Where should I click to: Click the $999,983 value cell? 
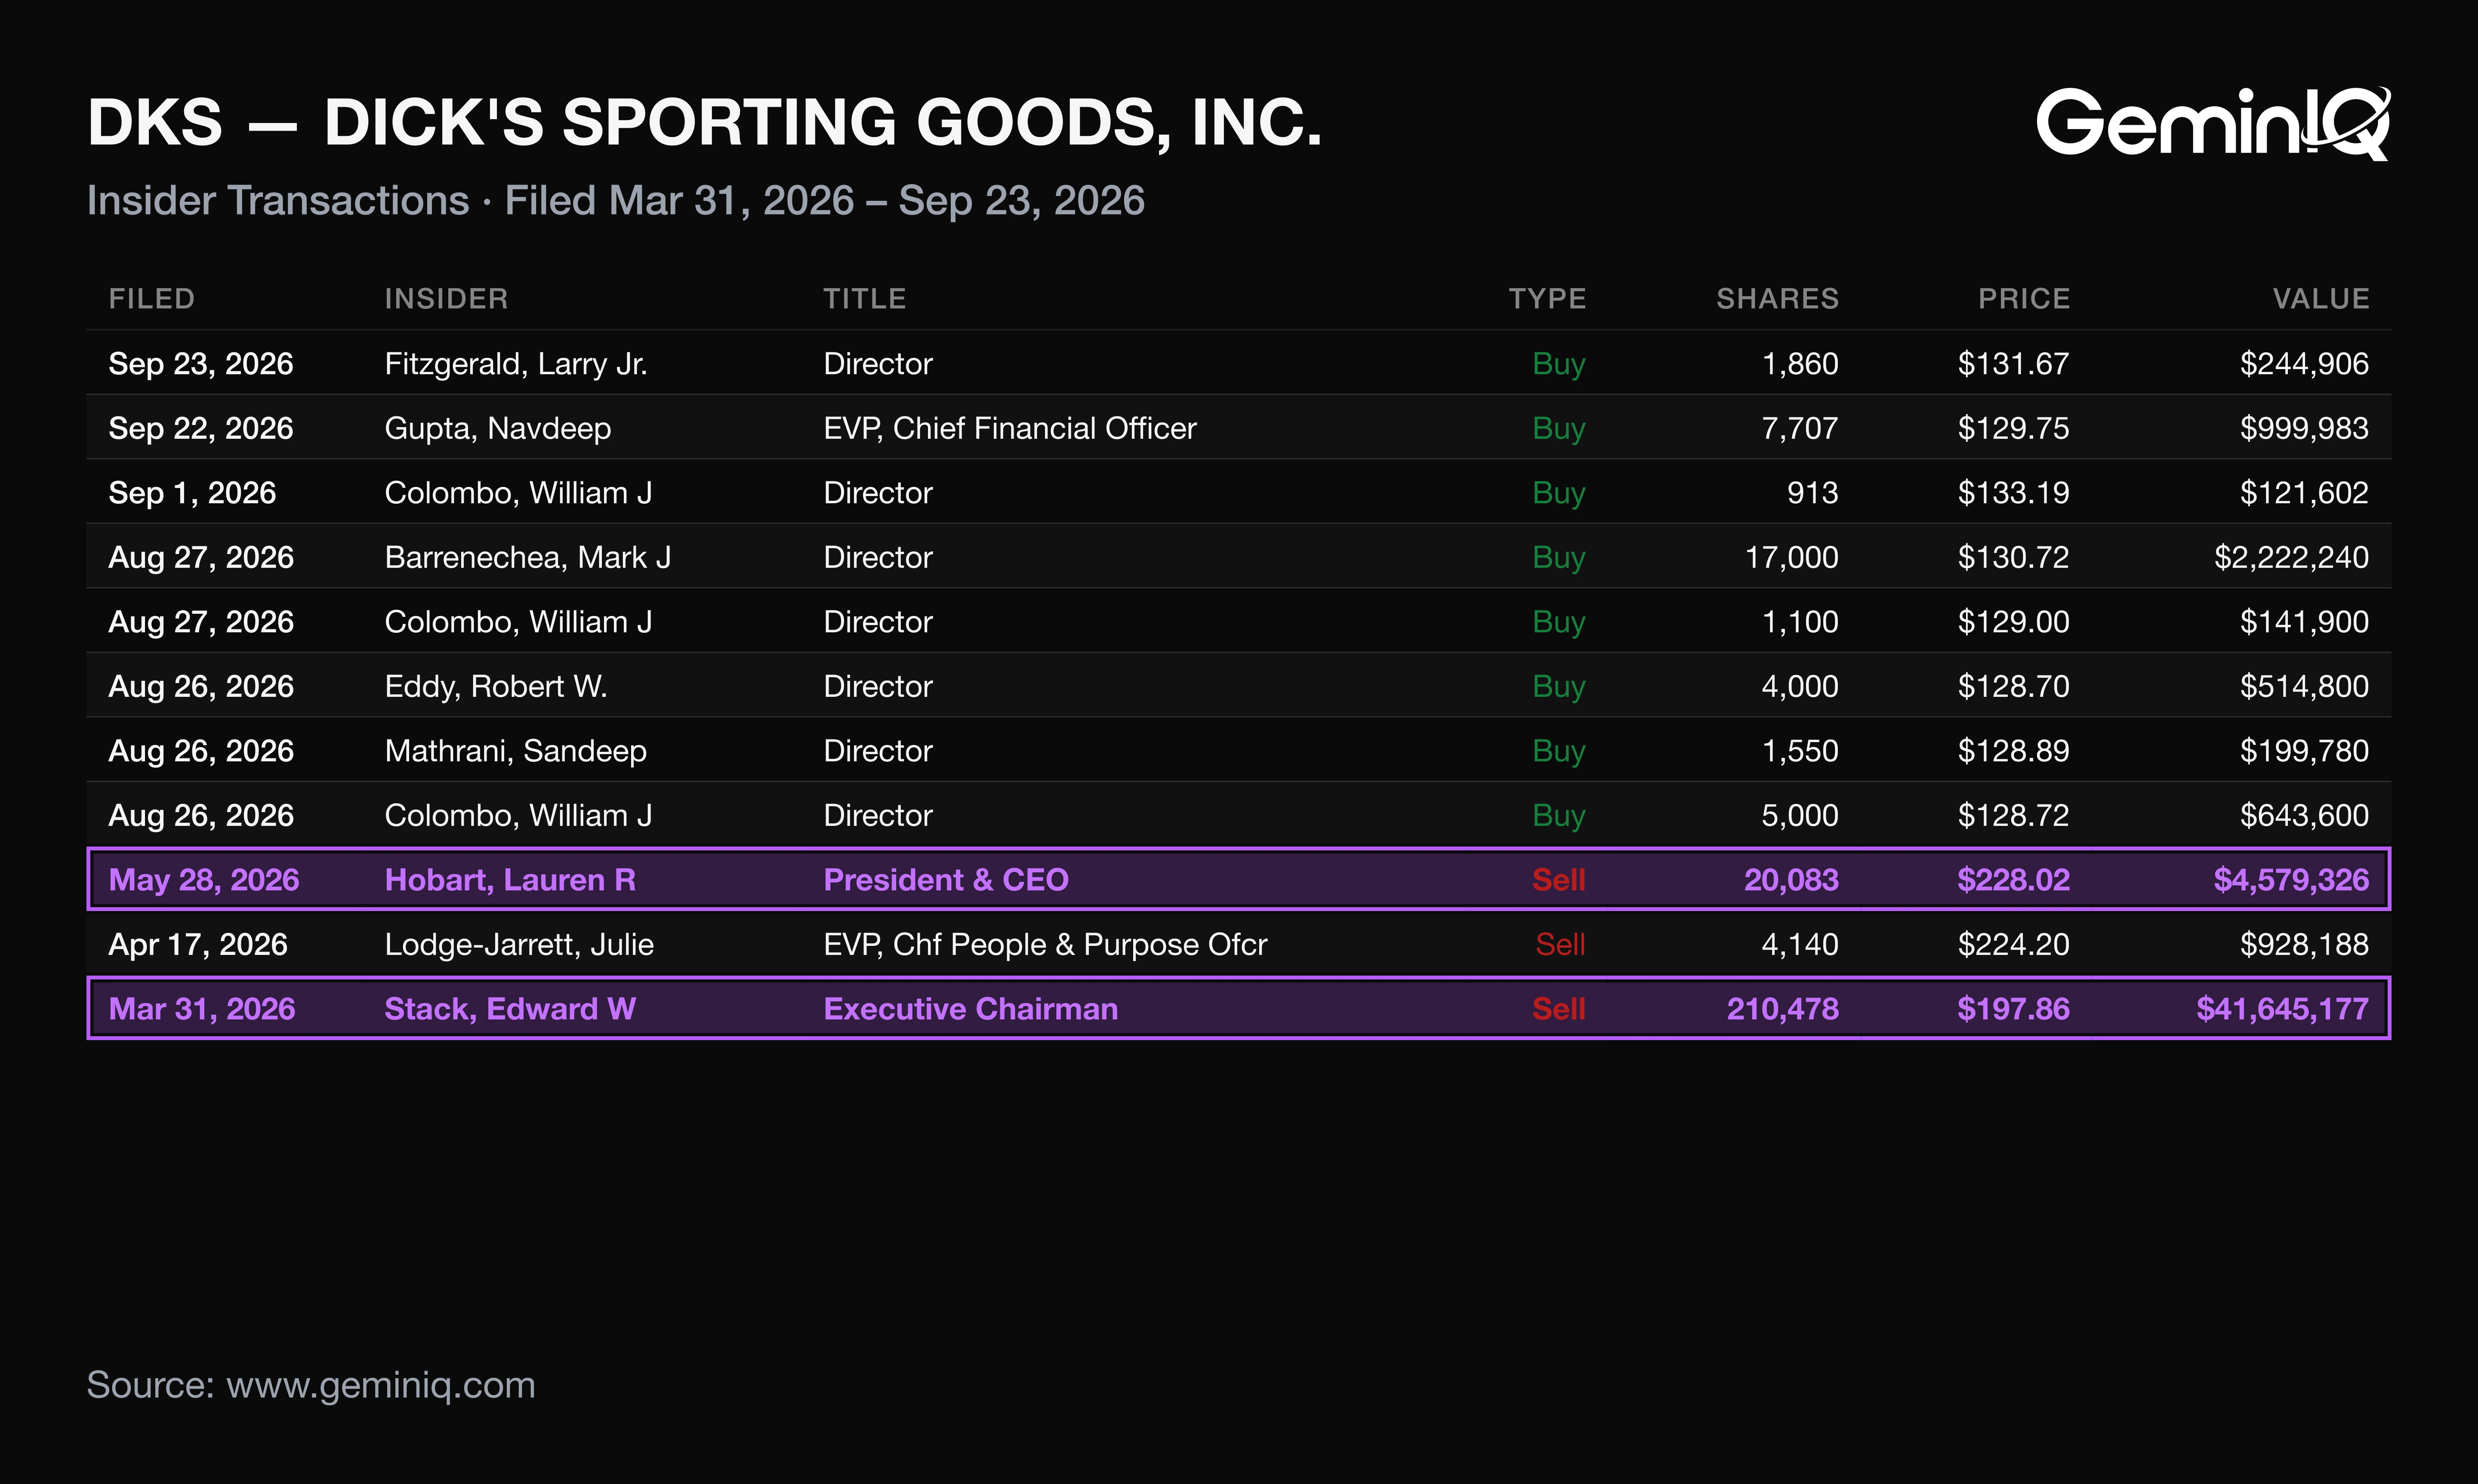(2304, 428)
